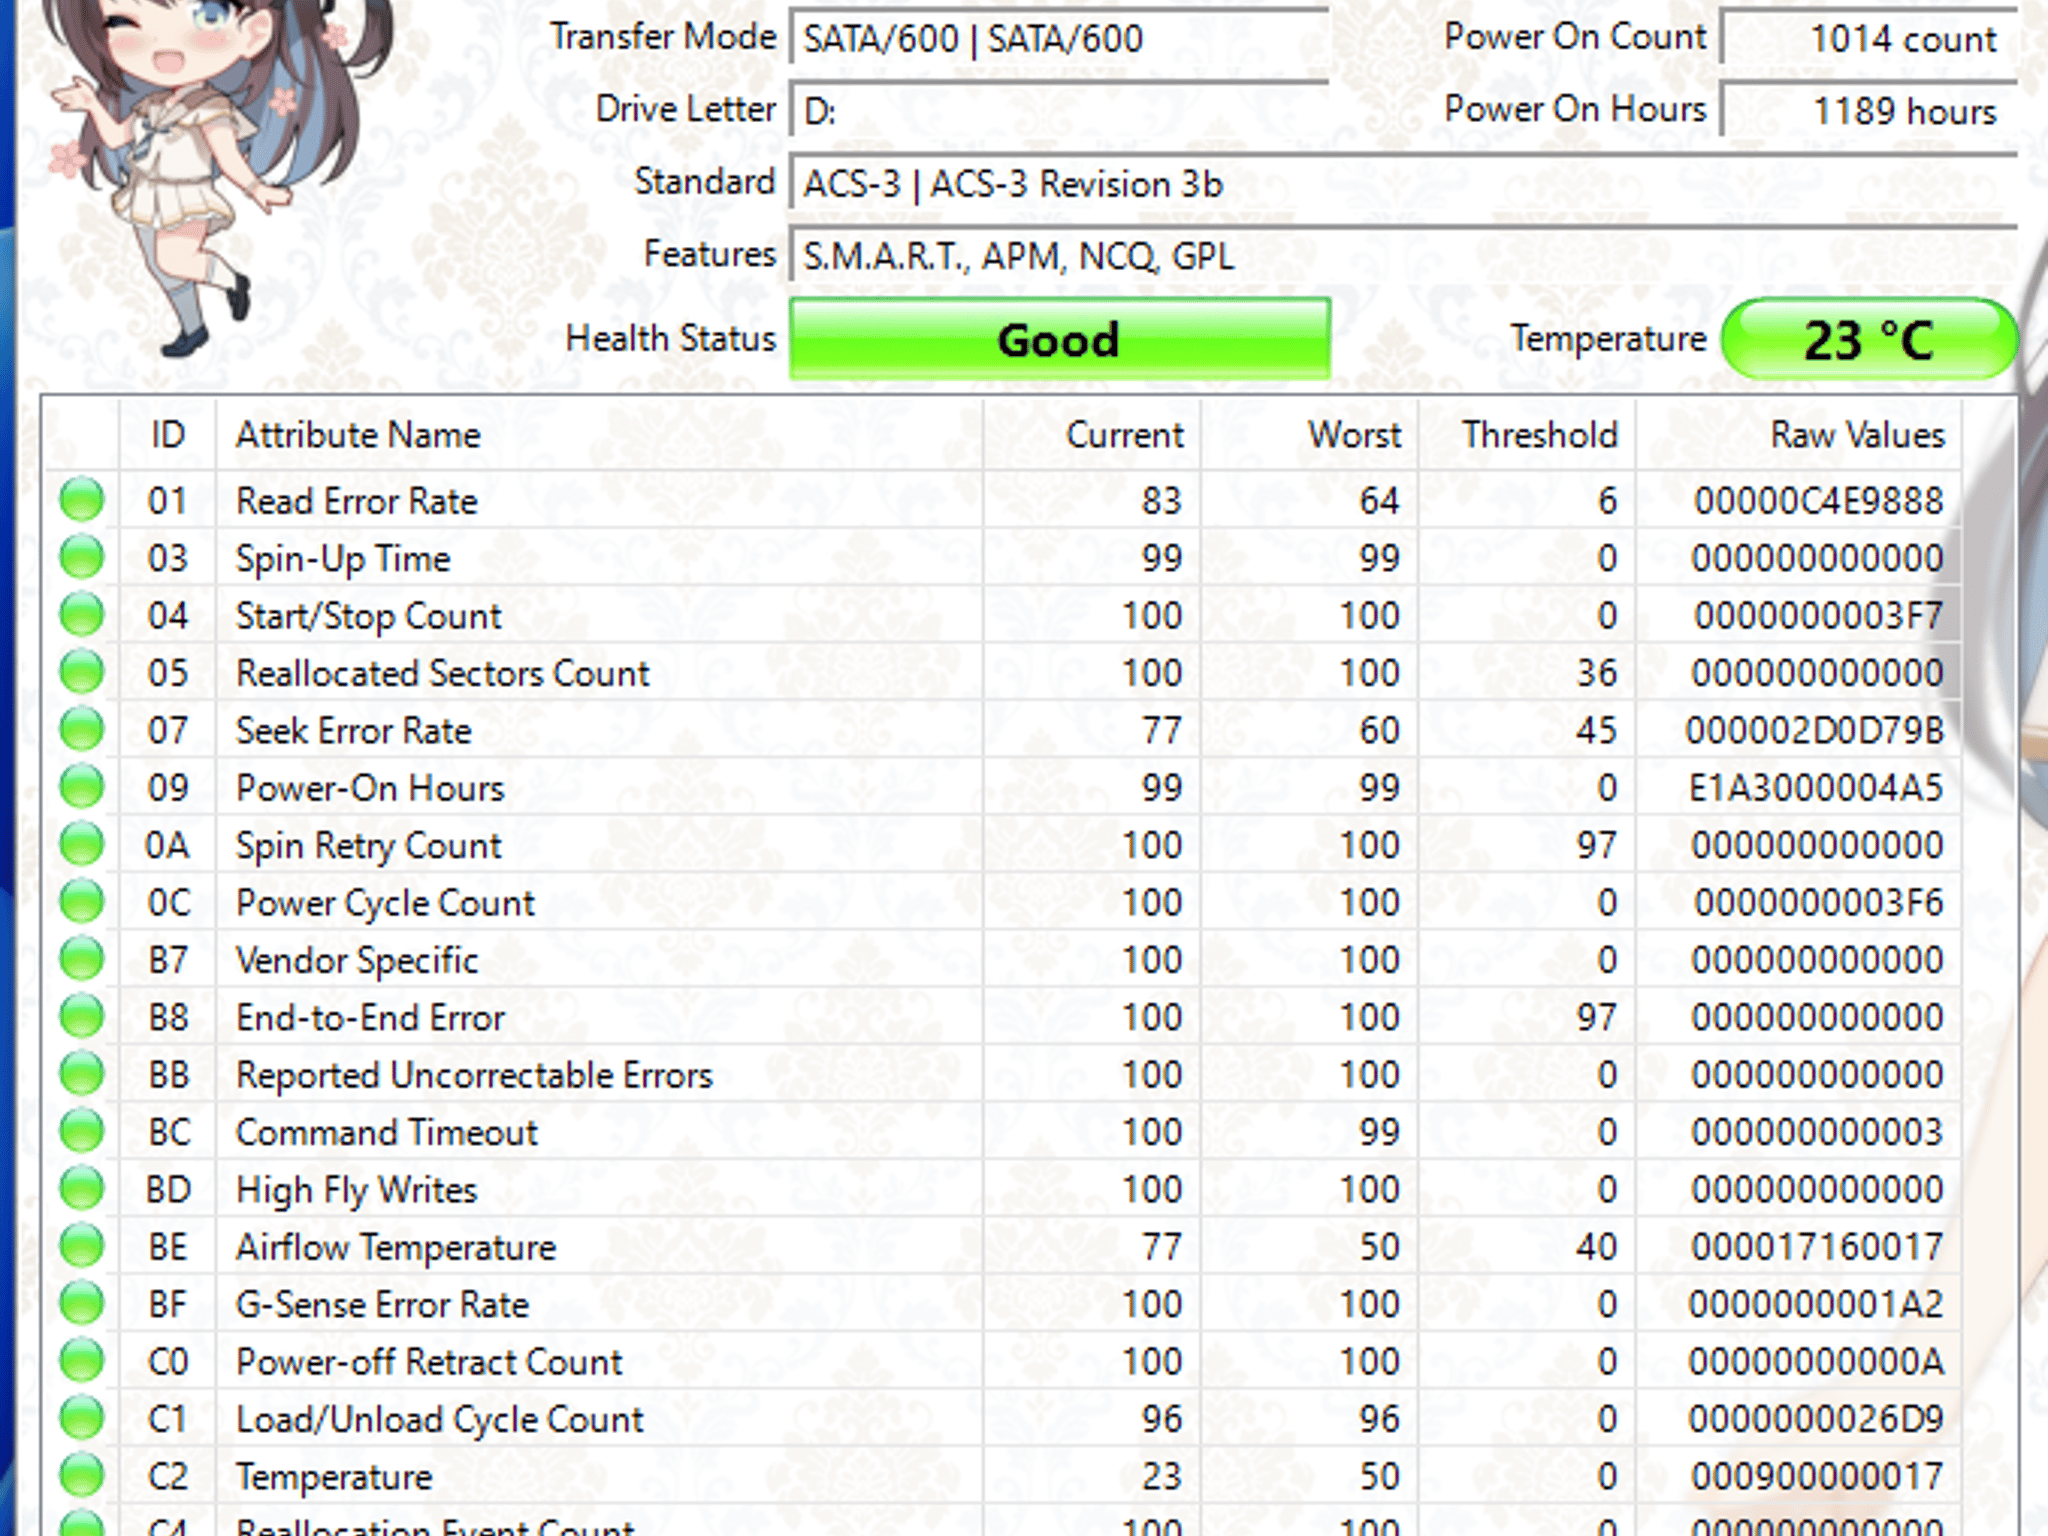Click raw value 000017160017
This screenshot has height=1536, width=2048.
(1818, 1248)
